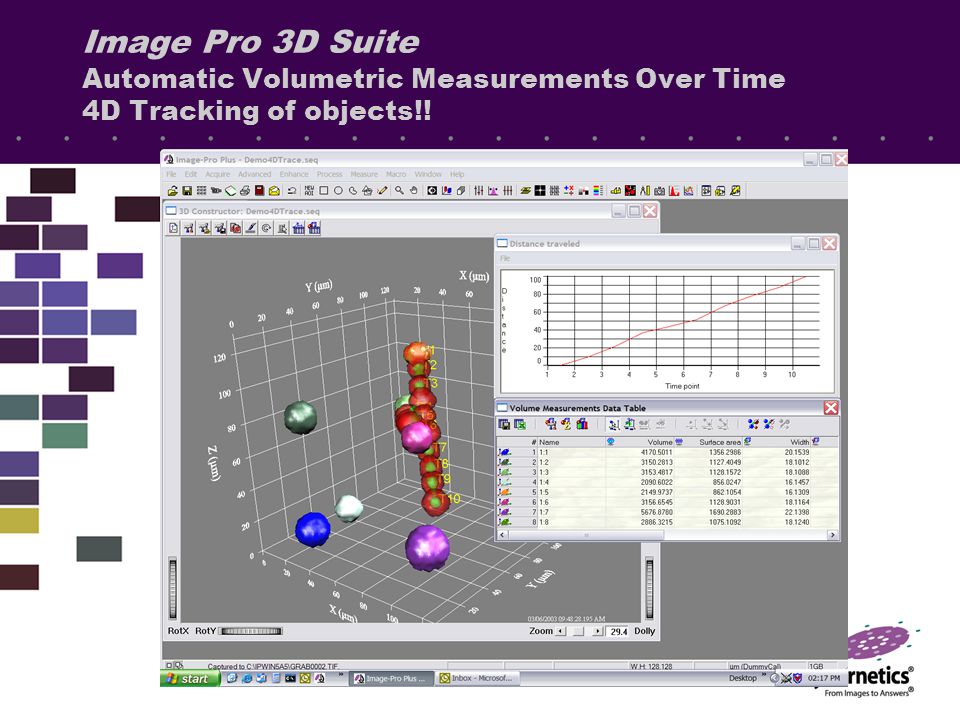Select the hand pan tool
Viewport: 960px width, 720px height.
414,190
